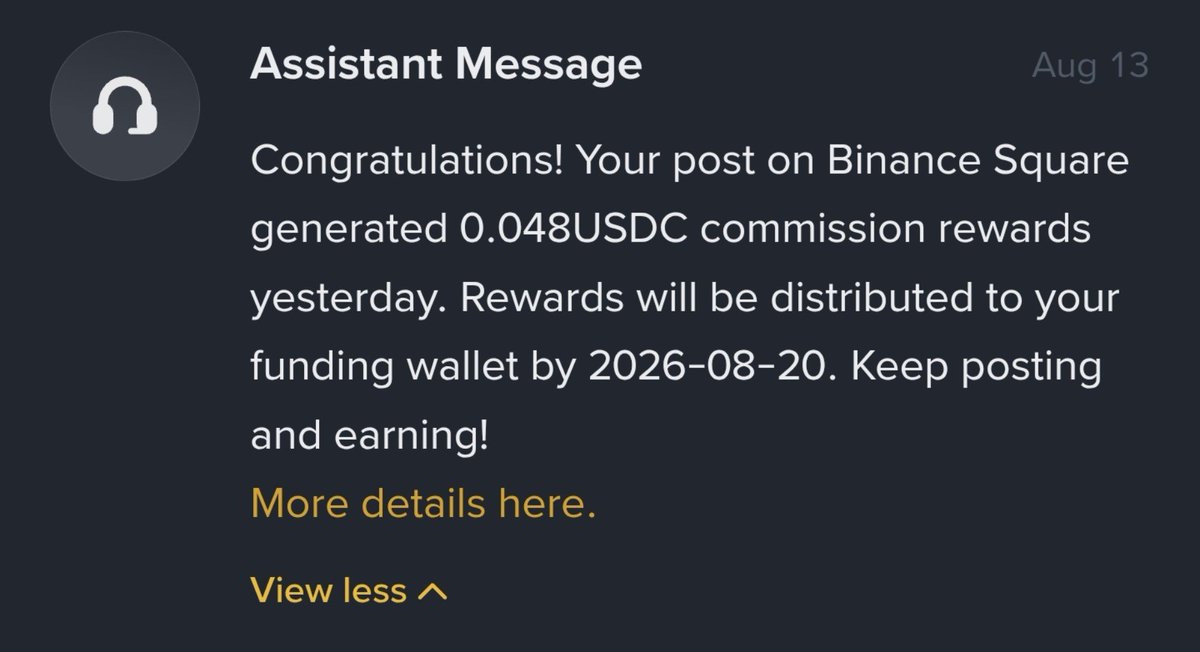Click the Keep posting phrase

[x=978, y=368]
